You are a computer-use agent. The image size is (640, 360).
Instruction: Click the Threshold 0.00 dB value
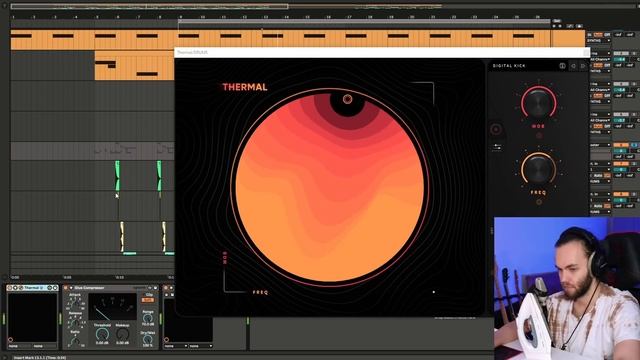(102, 343)
